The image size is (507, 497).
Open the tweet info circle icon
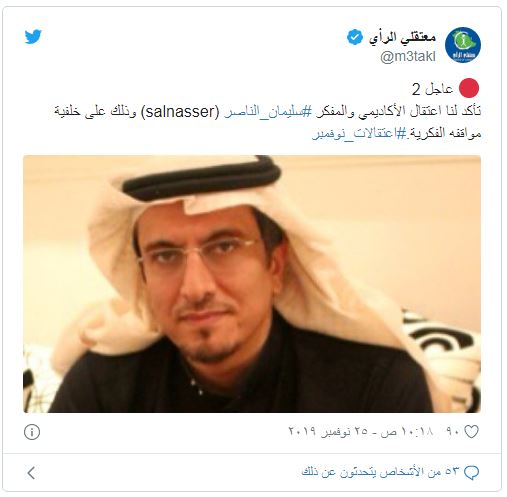32,432
